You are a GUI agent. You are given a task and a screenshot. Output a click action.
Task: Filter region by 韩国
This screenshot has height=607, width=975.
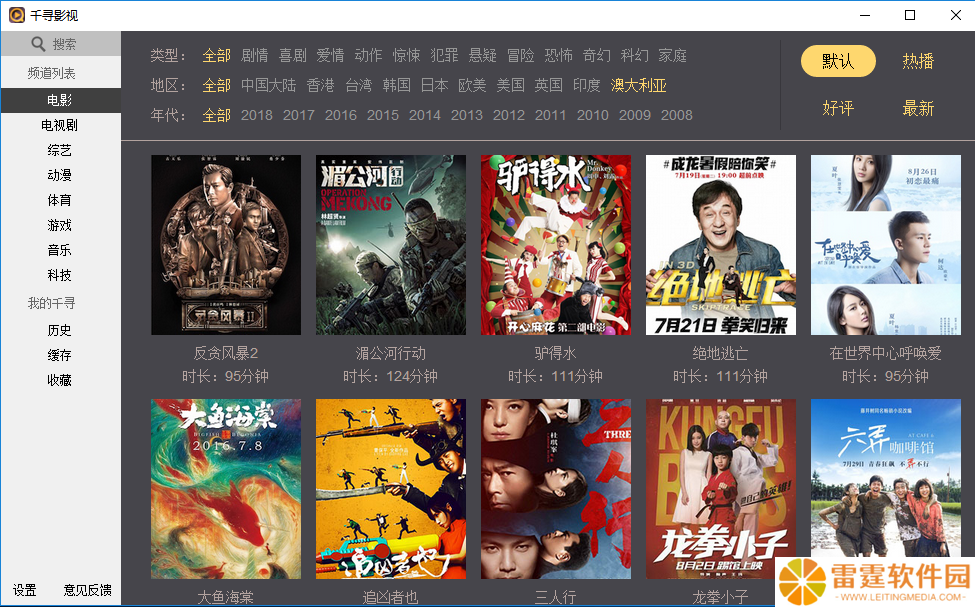pyautogui.click(x=396, y=85)
